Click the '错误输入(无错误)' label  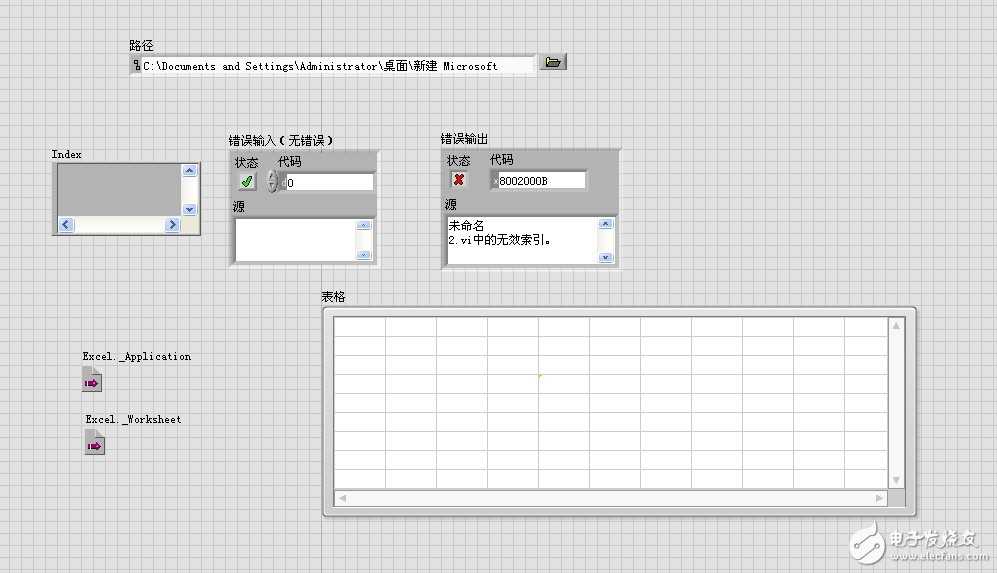[x=281, y=140]
